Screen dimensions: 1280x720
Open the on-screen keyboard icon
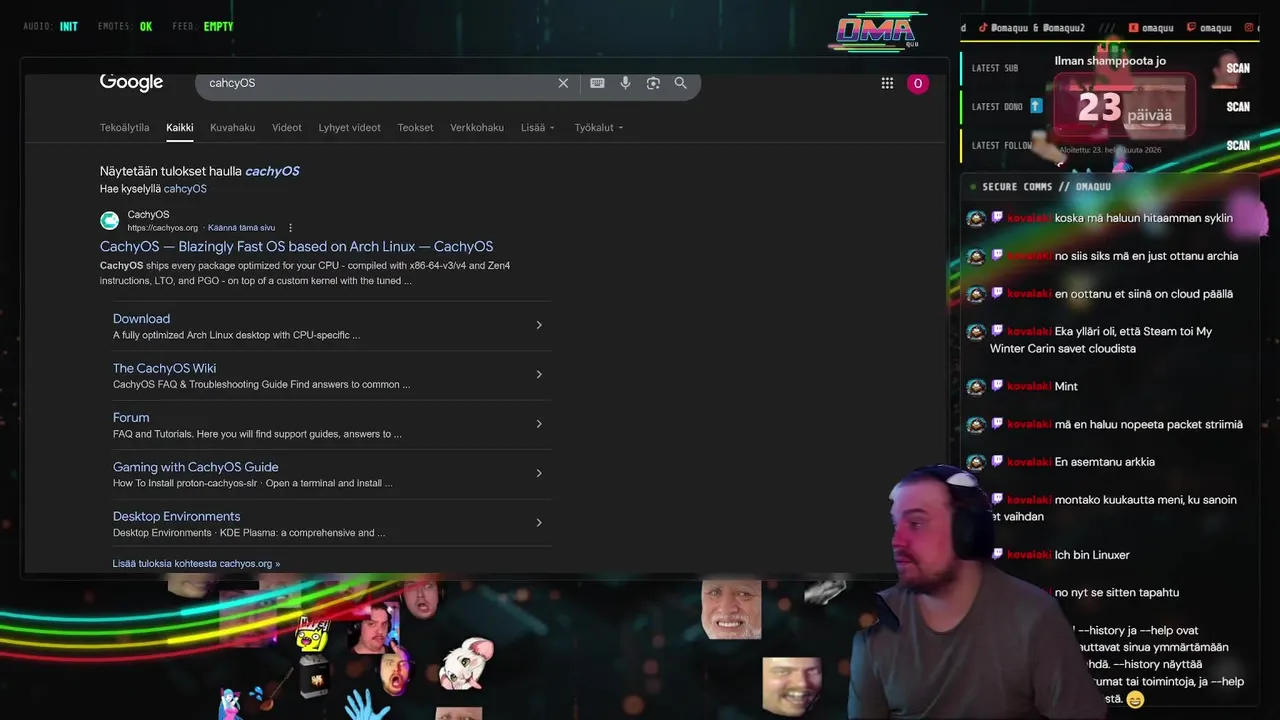pyautogui.click(x=597, y=83)
